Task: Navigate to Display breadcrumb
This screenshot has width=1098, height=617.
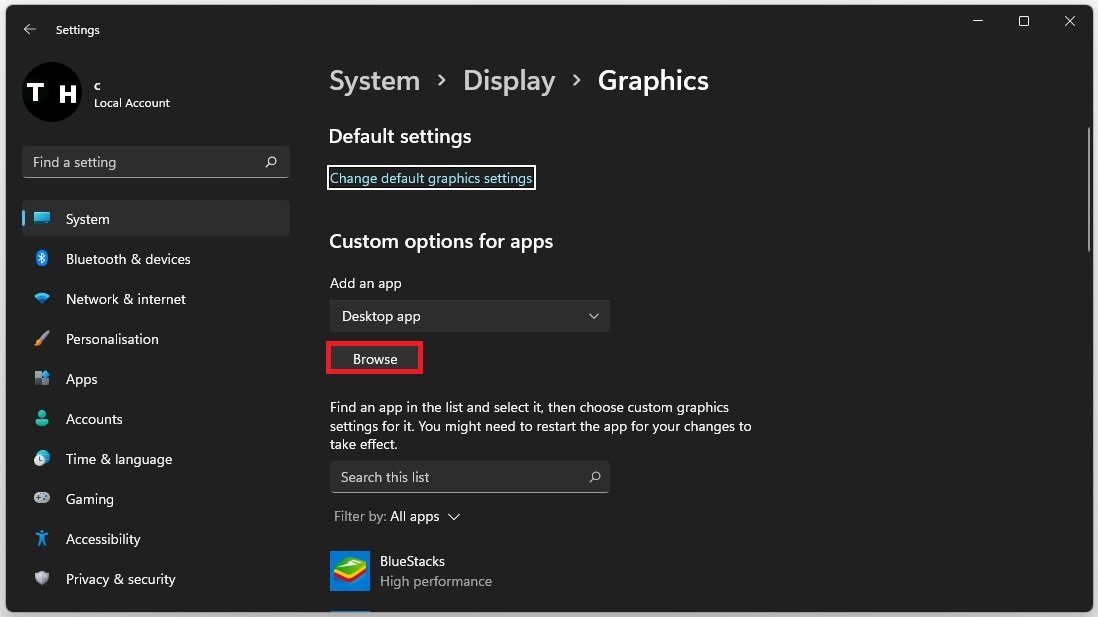Action: (x=509, y=81)
